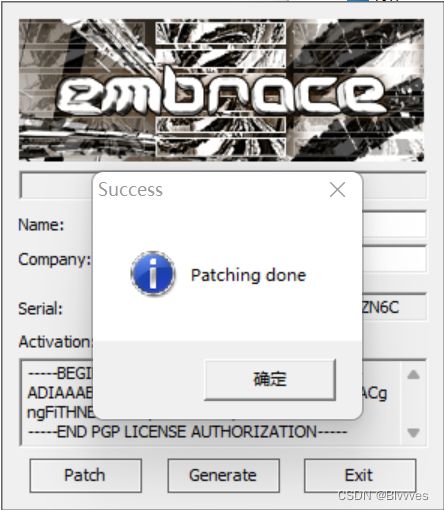Click the Generate button
The width and height of the screenshot is (444, 510).
tap(223, 475)
